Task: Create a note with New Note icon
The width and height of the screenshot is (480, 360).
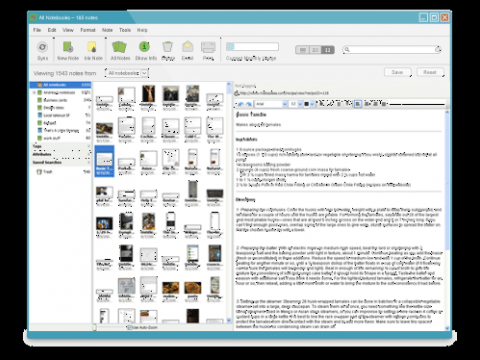Action: (68, 47)
